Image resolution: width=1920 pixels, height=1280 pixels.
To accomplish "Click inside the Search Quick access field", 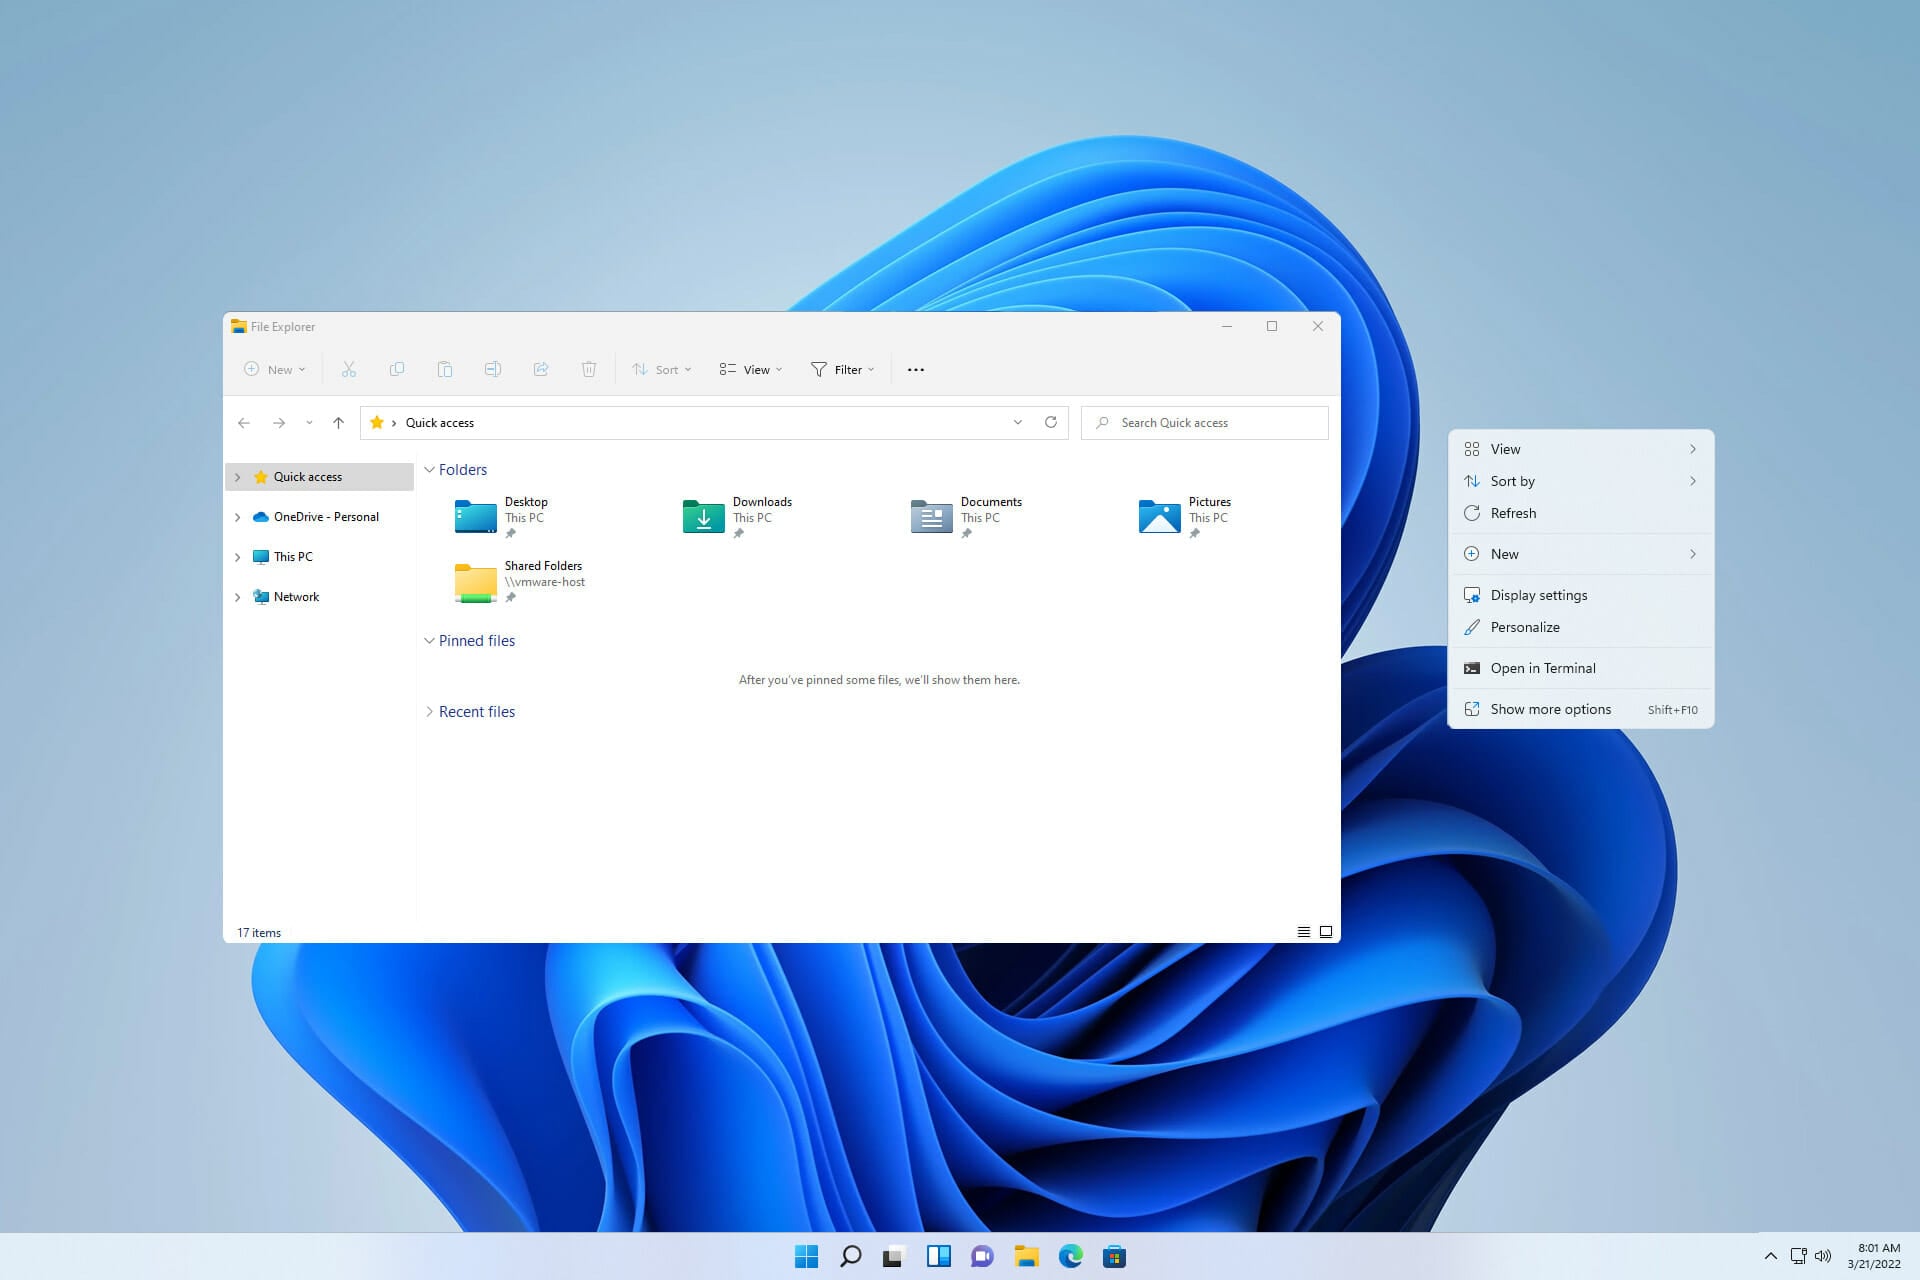I will pyautogui.click(x=1205, y=422).
